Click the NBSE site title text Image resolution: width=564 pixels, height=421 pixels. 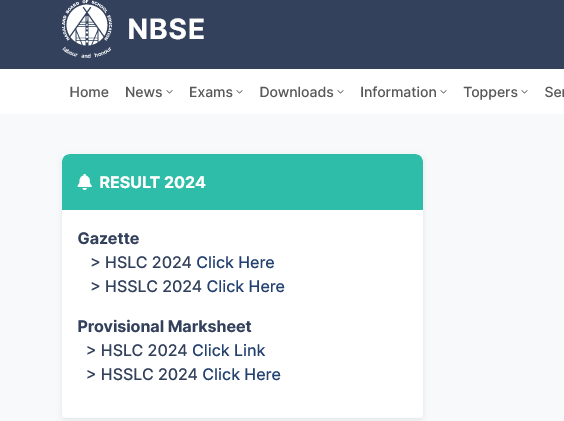click(166, 29)
